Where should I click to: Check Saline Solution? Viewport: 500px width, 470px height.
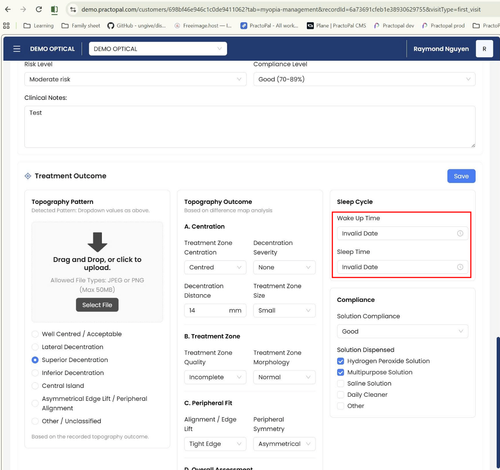click(x=340, y=384)
